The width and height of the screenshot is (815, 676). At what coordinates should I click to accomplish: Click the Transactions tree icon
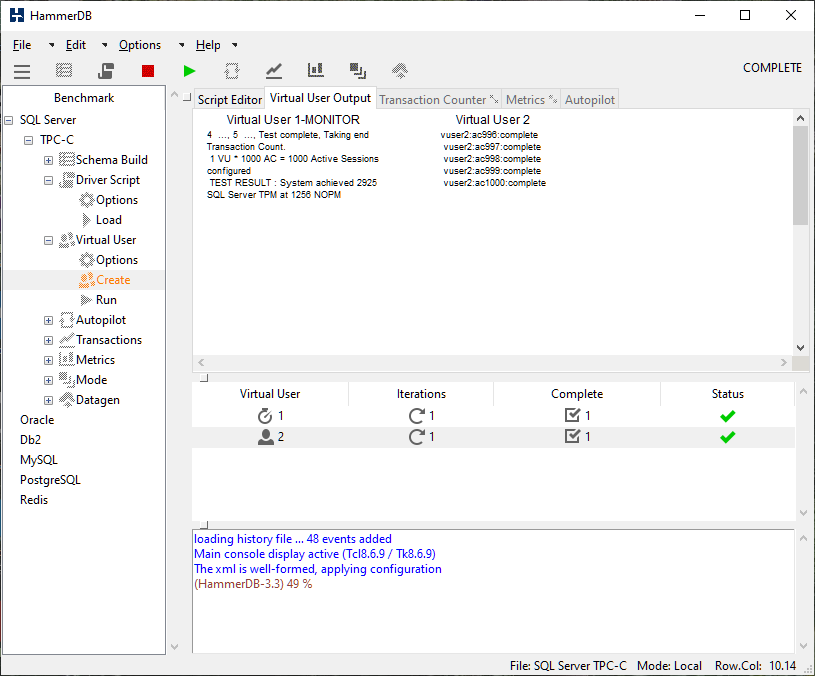(67, 340)
